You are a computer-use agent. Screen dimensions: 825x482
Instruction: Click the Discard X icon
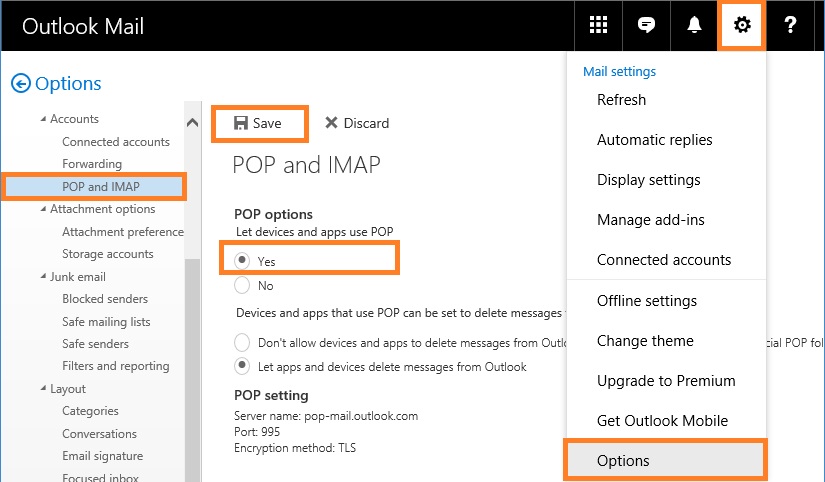click(x=331, y=123)
